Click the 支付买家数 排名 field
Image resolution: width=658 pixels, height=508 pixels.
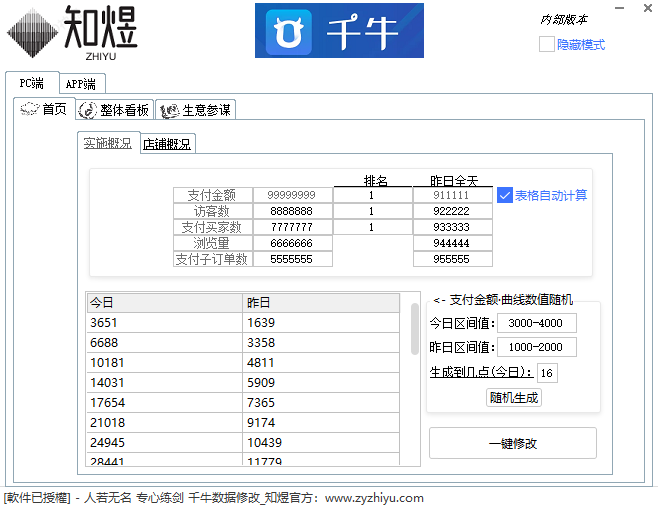[373, 227]
